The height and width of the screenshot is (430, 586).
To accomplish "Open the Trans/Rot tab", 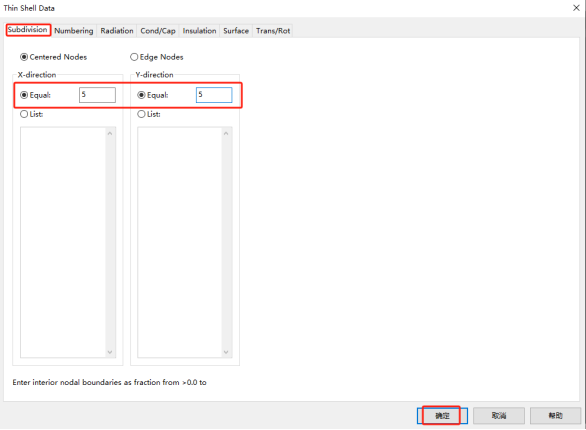I will [273, 31].
